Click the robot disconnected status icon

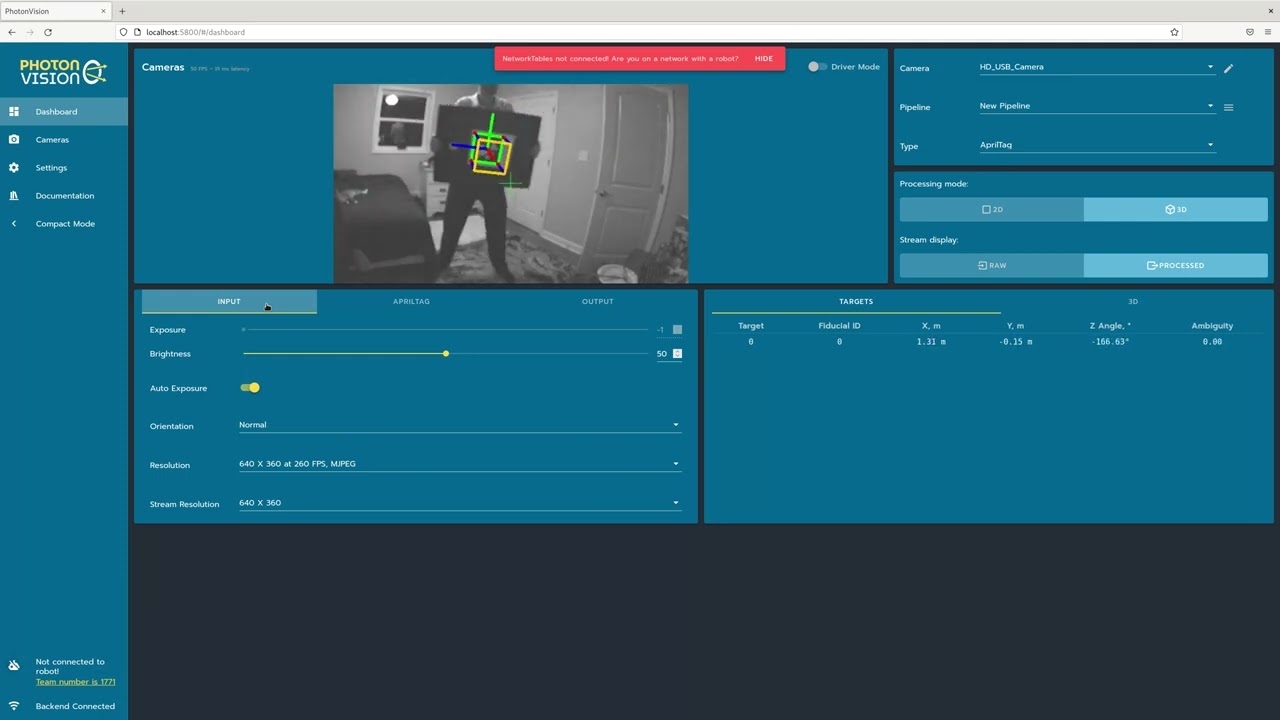14,666
